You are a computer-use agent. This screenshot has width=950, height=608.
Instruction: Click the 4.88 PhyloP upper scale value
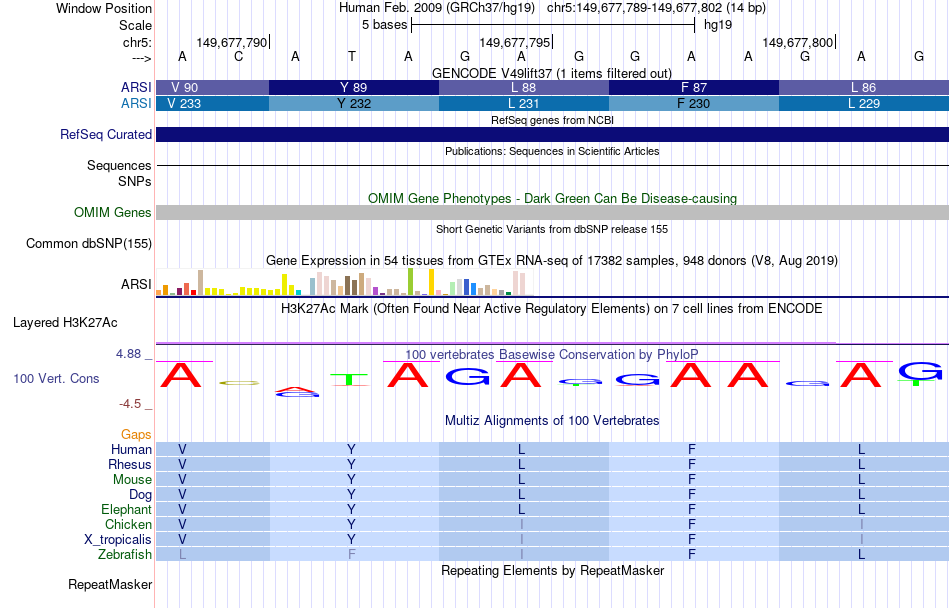pyautogui.click(x=128, y=354)
